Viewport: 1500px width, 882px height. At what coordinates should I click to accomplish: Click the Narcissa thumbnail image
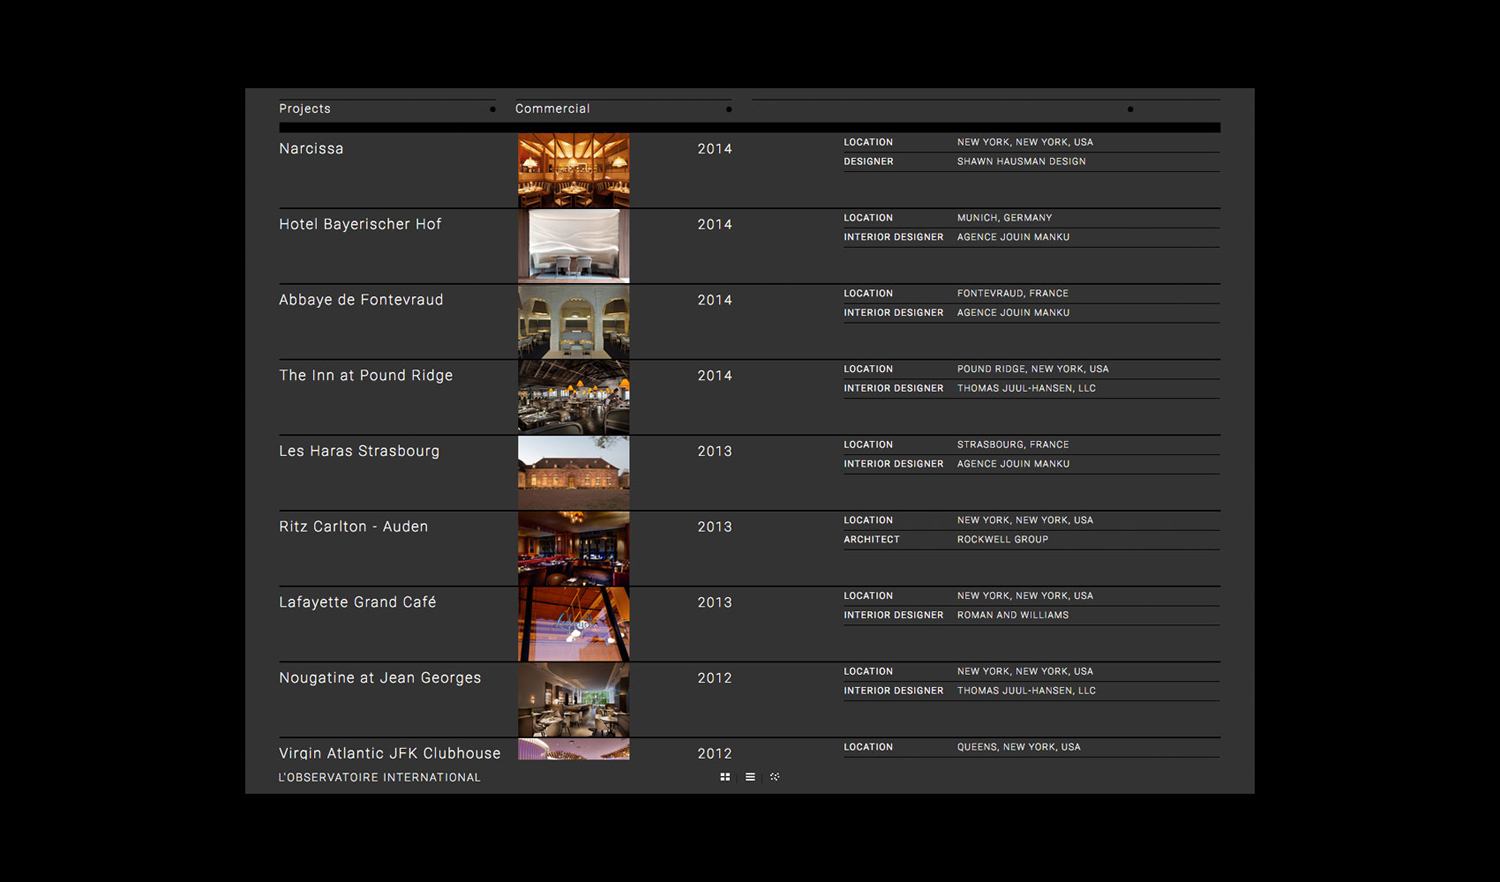click(x=574, y=171)
